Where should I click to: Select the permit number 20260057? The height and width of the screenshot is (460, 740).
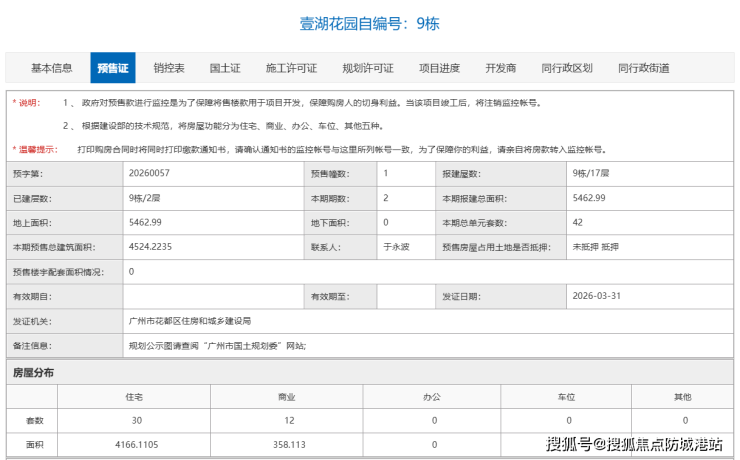point(149,173)
